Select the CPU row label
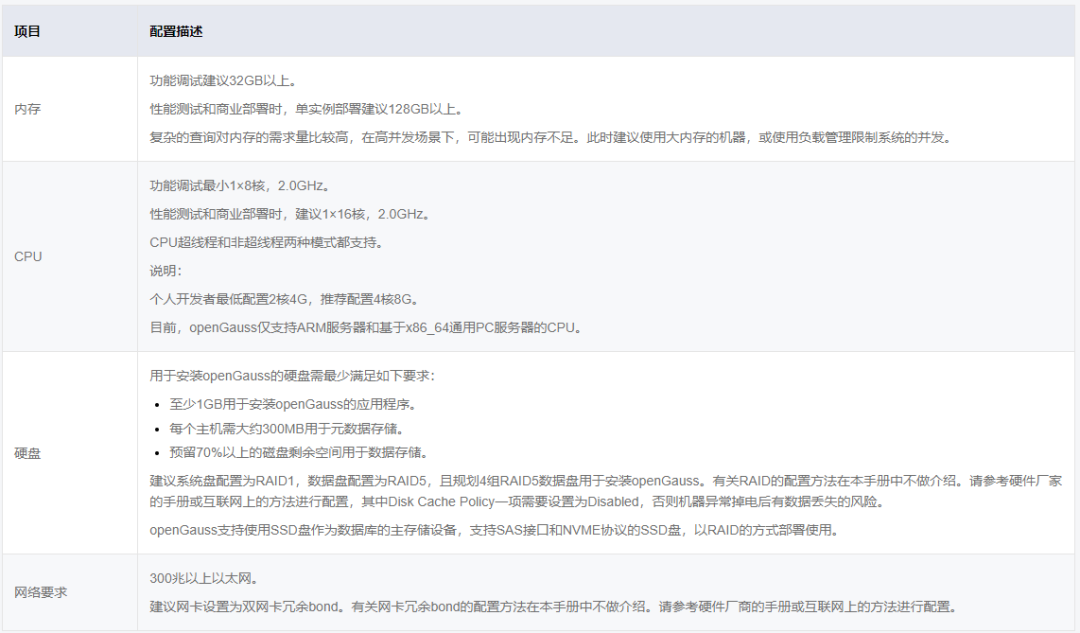Image resolution: width=1080 pixels, height=633 pixels. (28, 257)
